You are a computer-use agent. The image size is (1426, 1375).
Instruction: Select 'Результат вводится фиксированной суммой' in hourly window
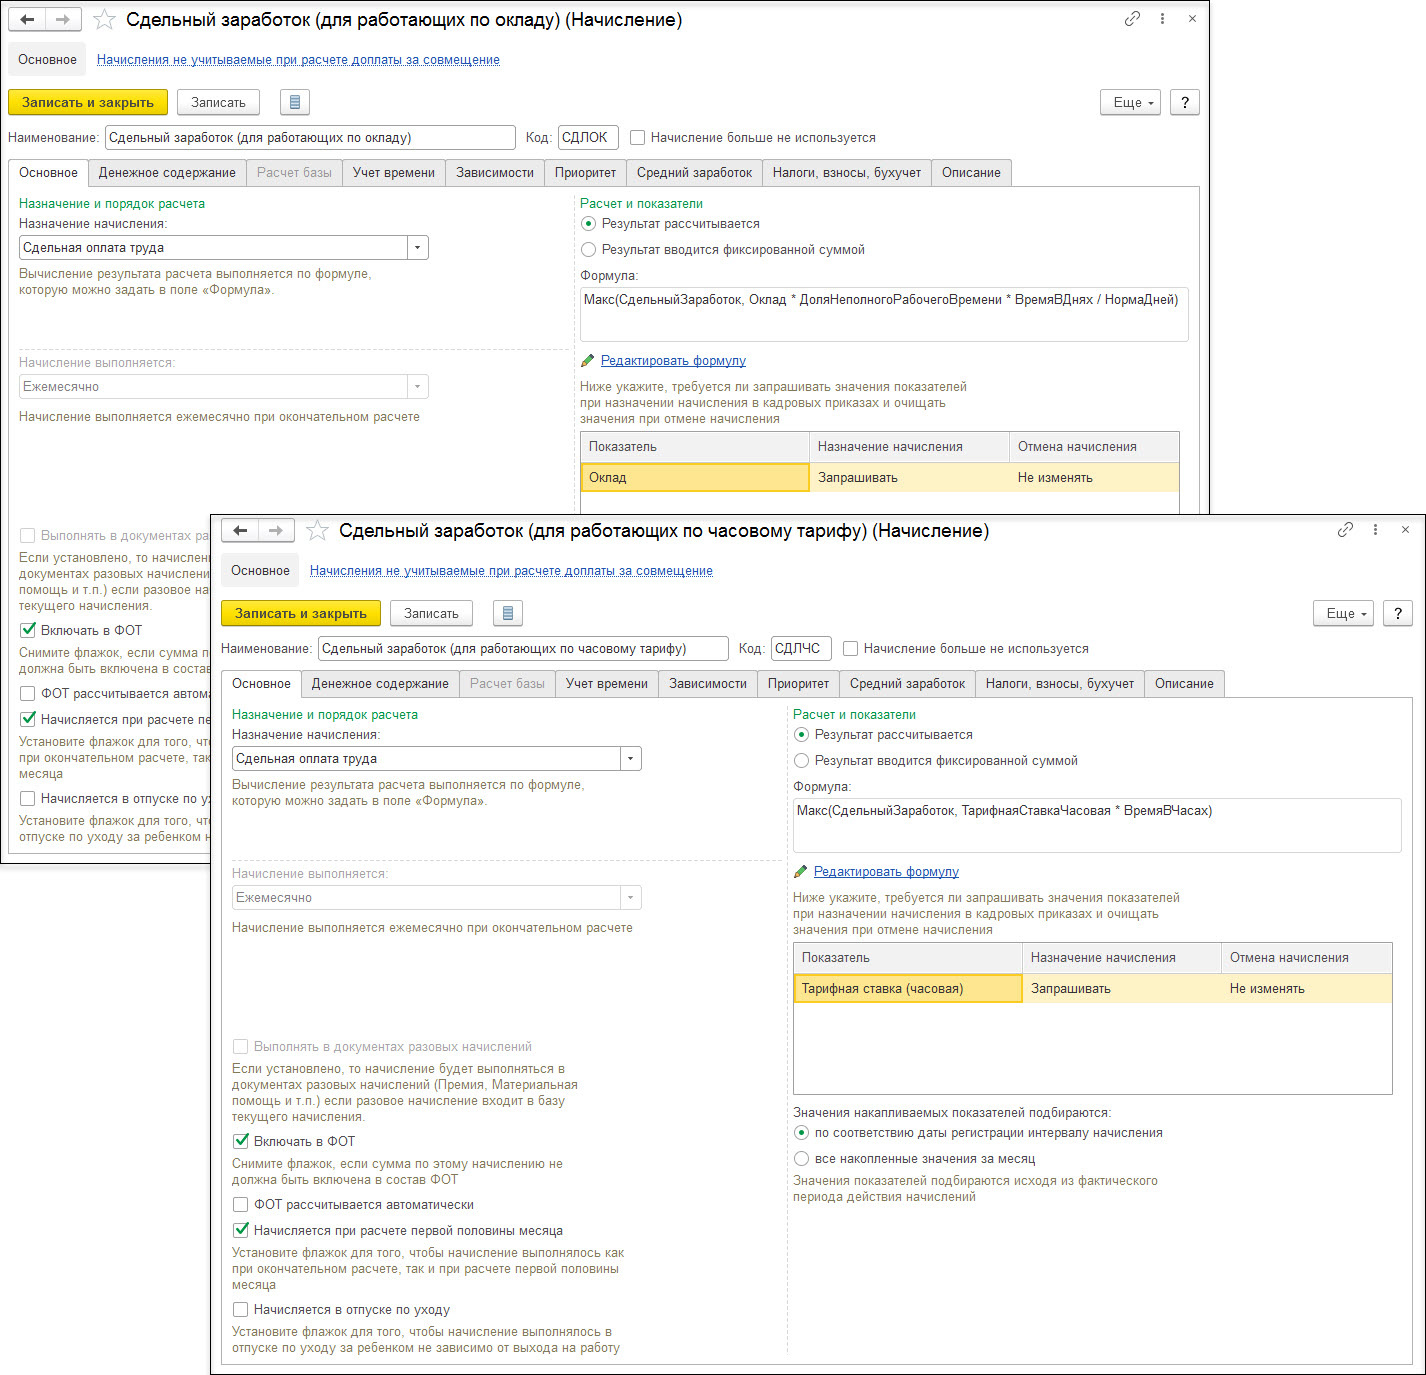(801, 761)
